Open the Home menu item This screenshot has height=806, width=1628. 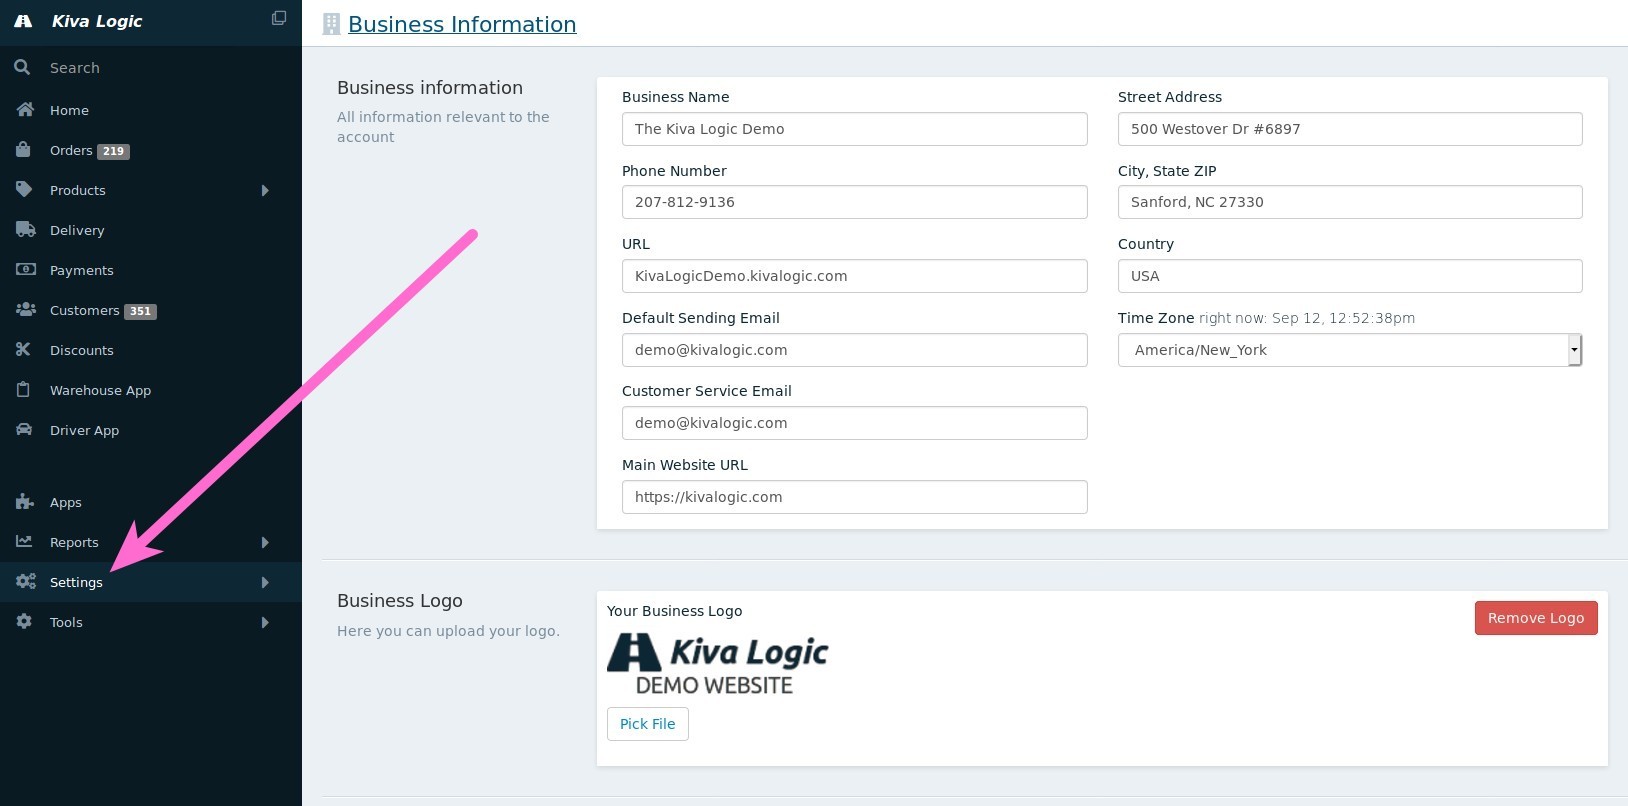click(151, 110)
